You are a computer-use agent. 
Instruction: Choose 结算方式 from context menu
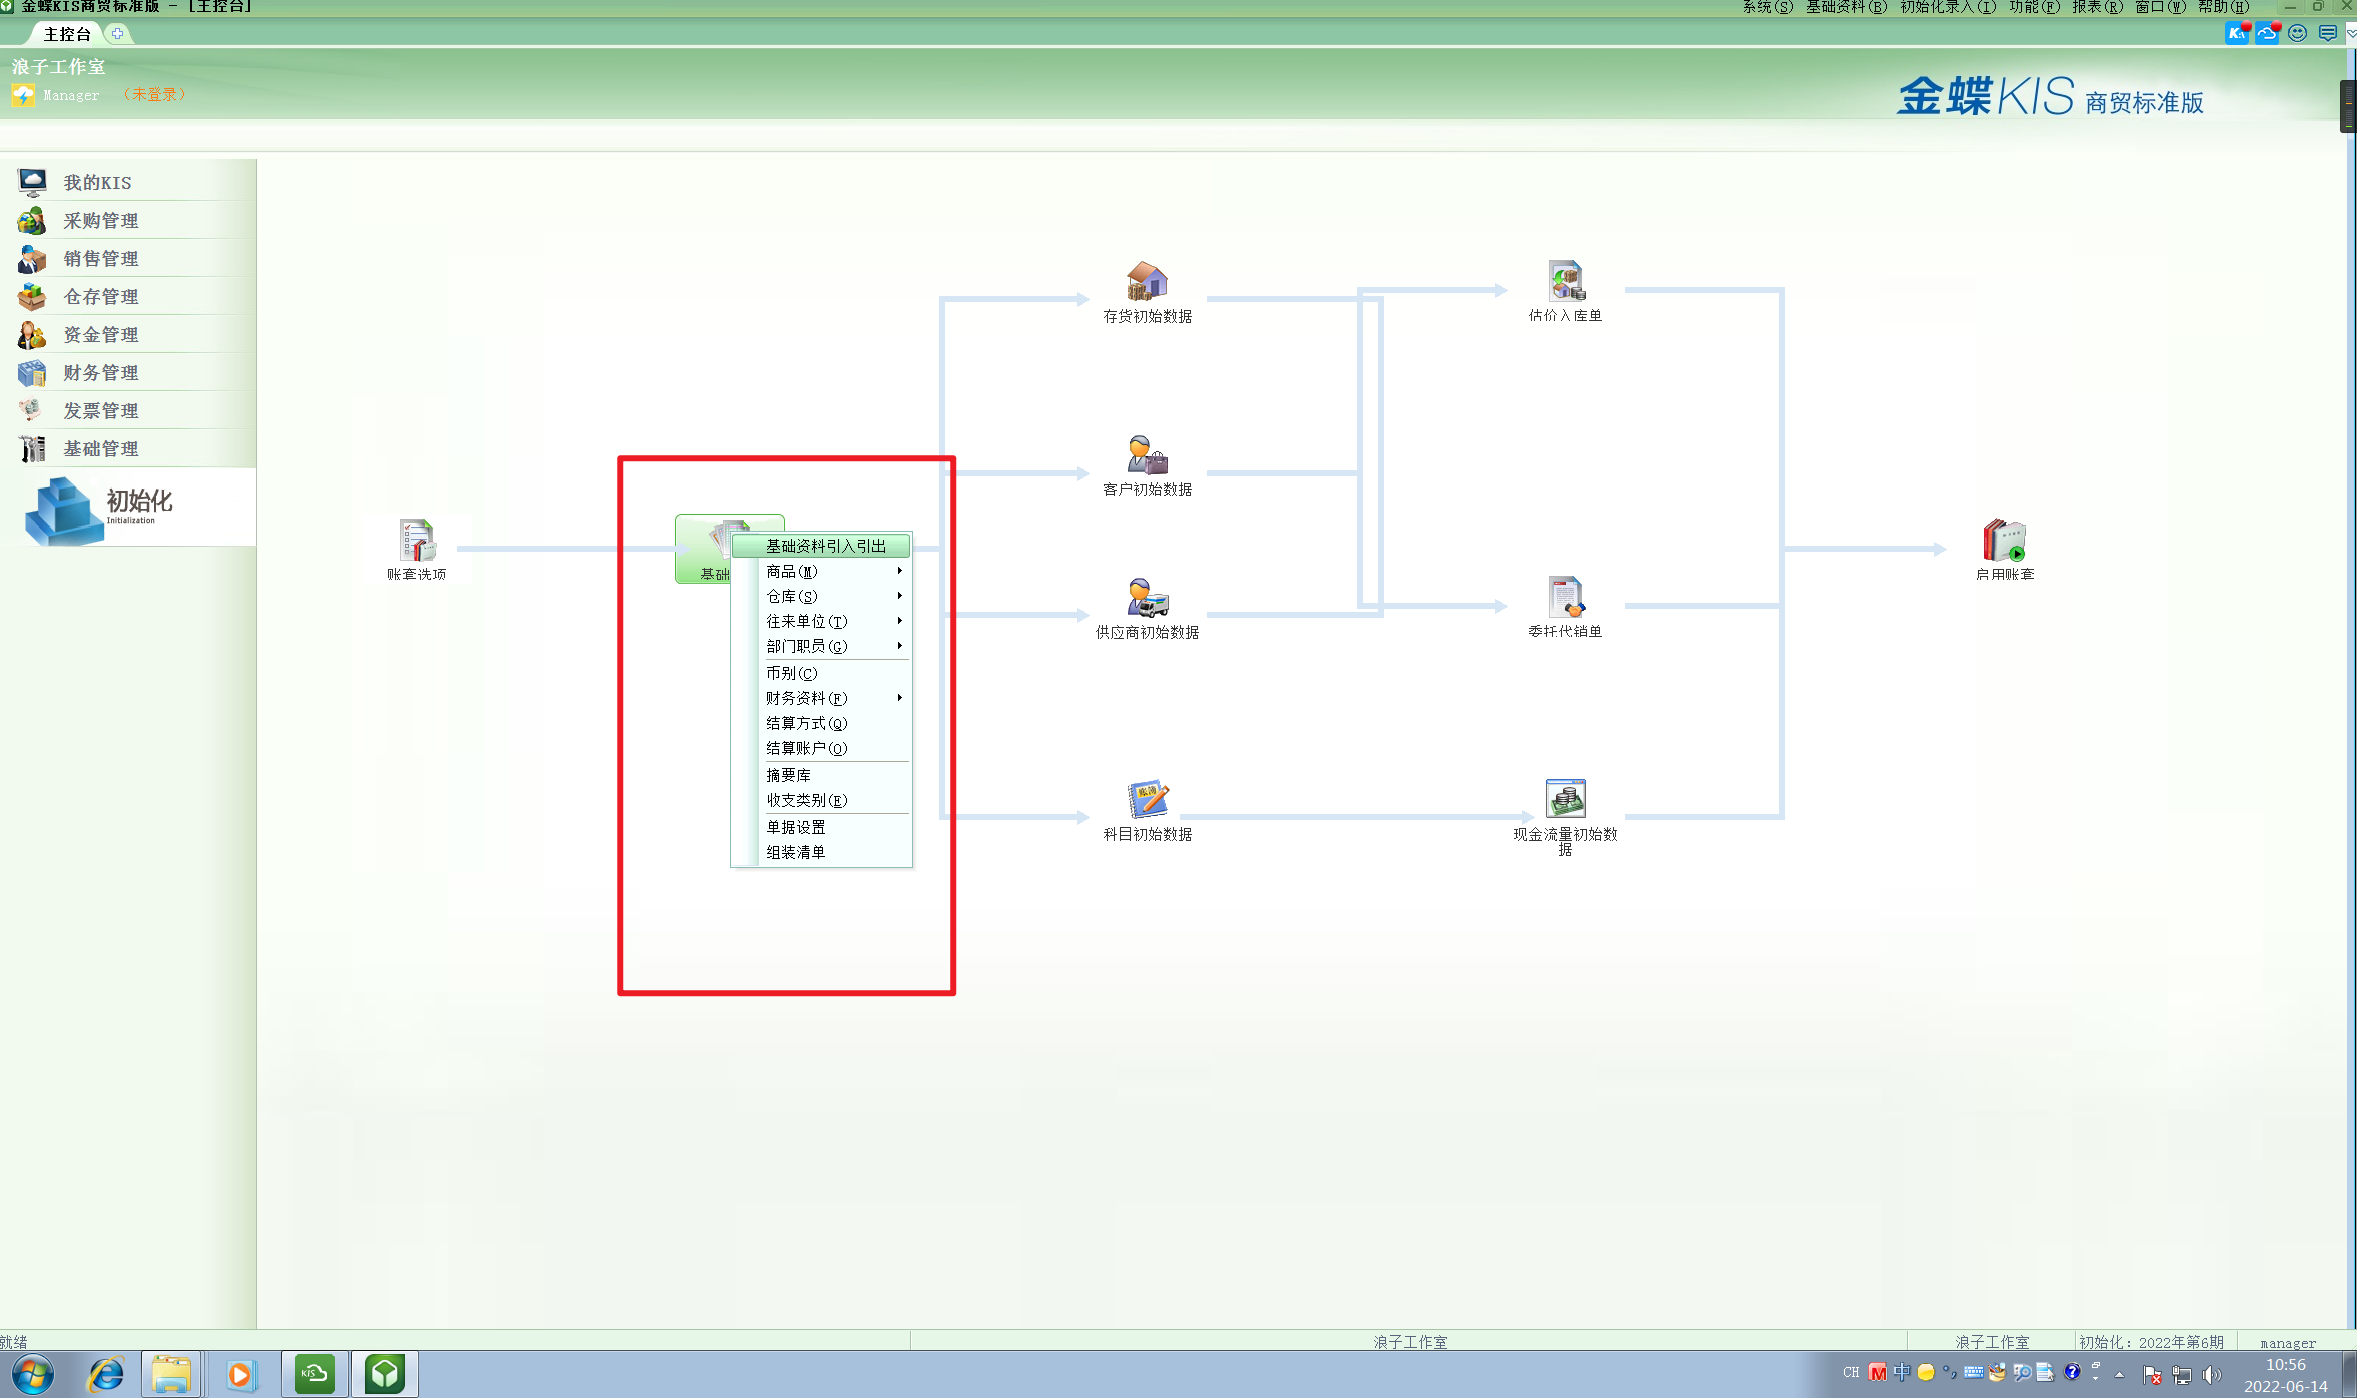click(806, 723)
